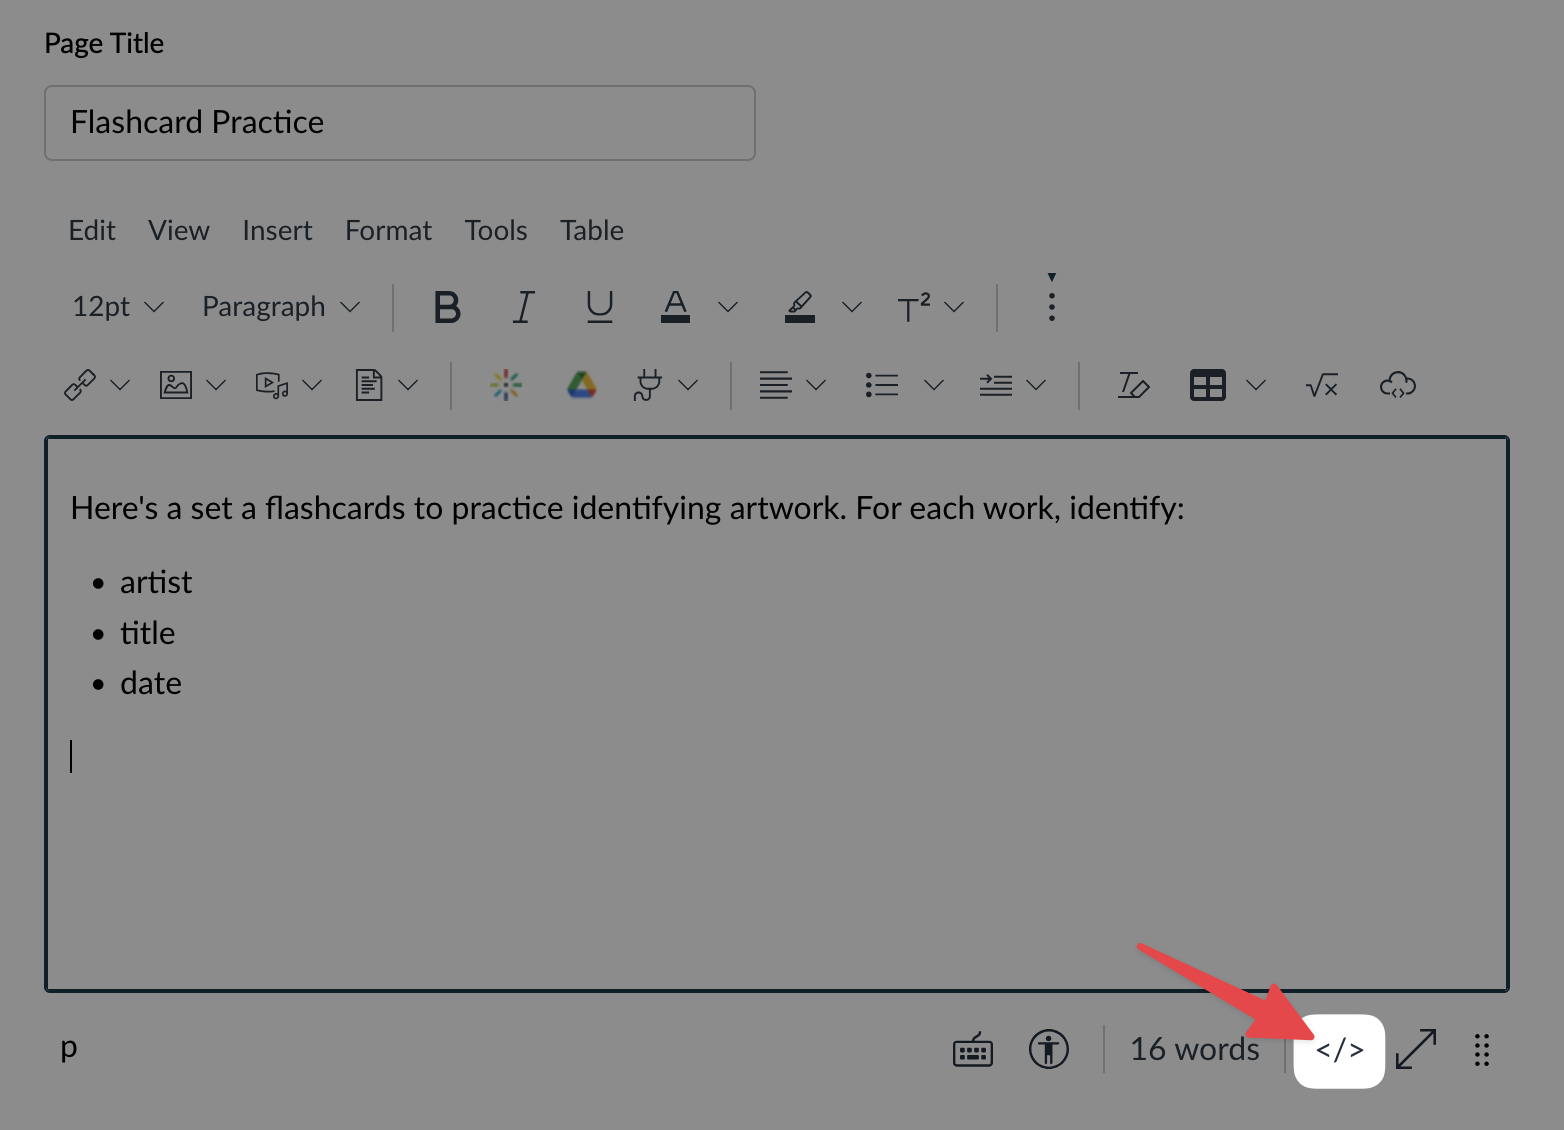Toggle fullscreen editor mode
Screen dimensions: 1564x1130
1416,1049
